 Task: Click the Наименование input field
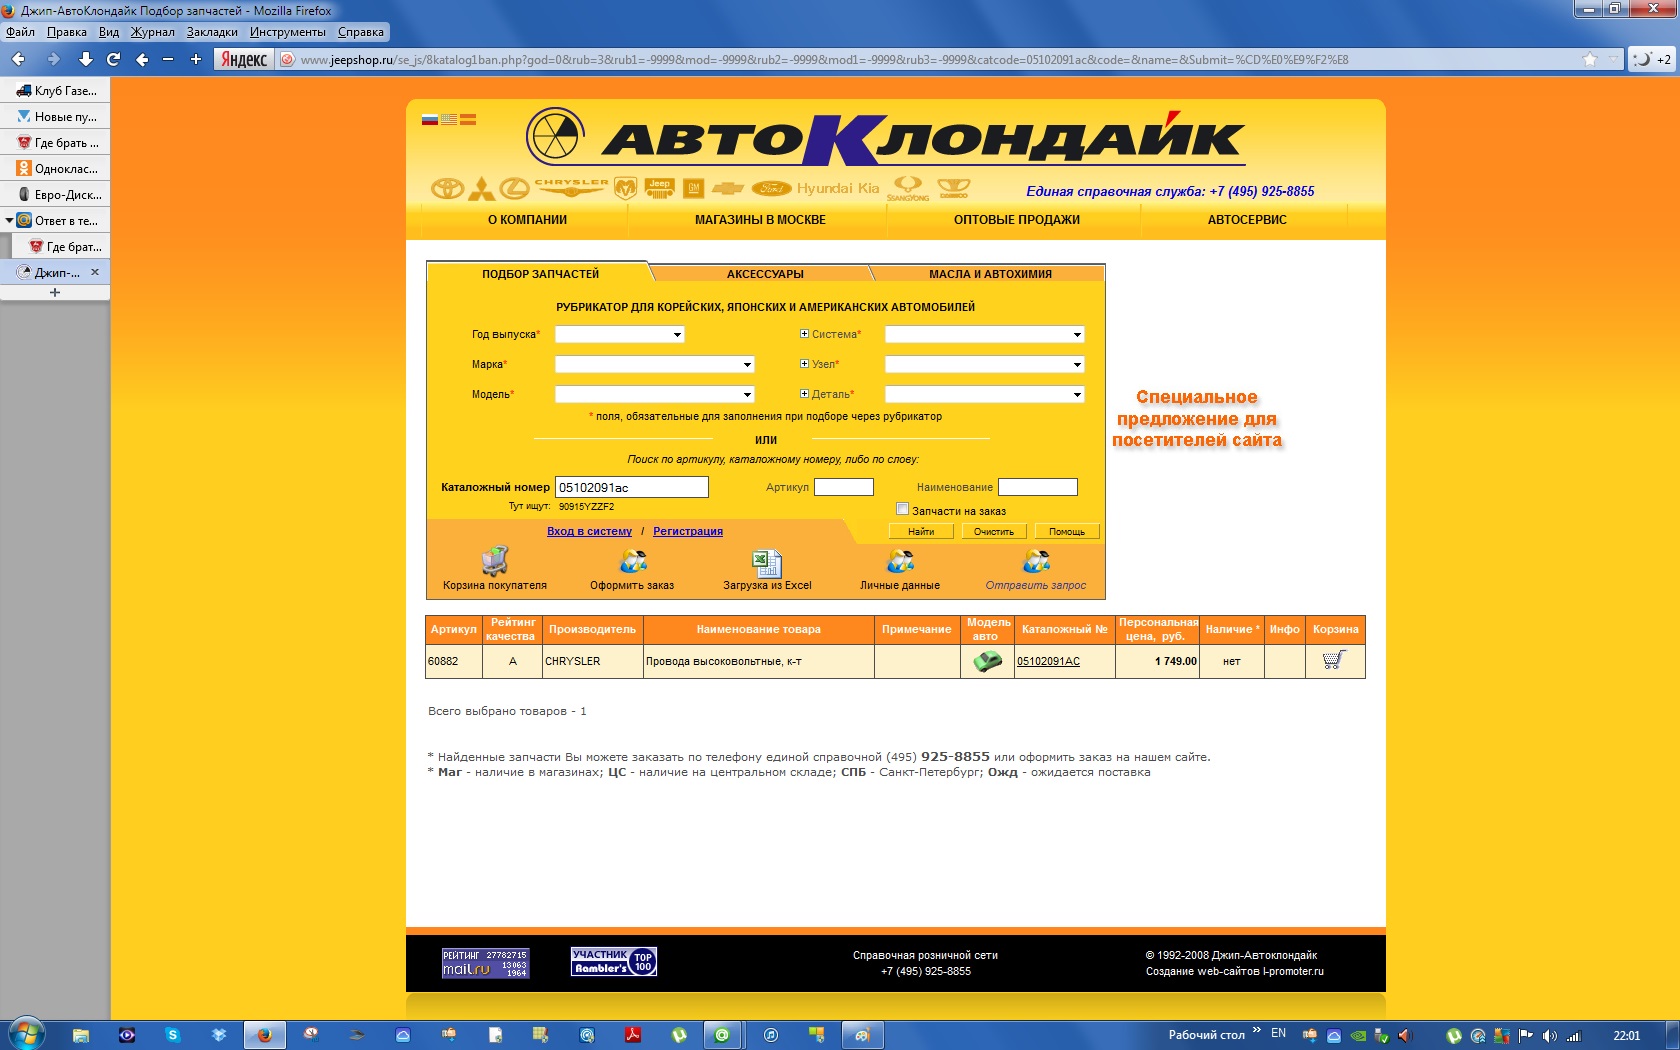point(1038,487)
